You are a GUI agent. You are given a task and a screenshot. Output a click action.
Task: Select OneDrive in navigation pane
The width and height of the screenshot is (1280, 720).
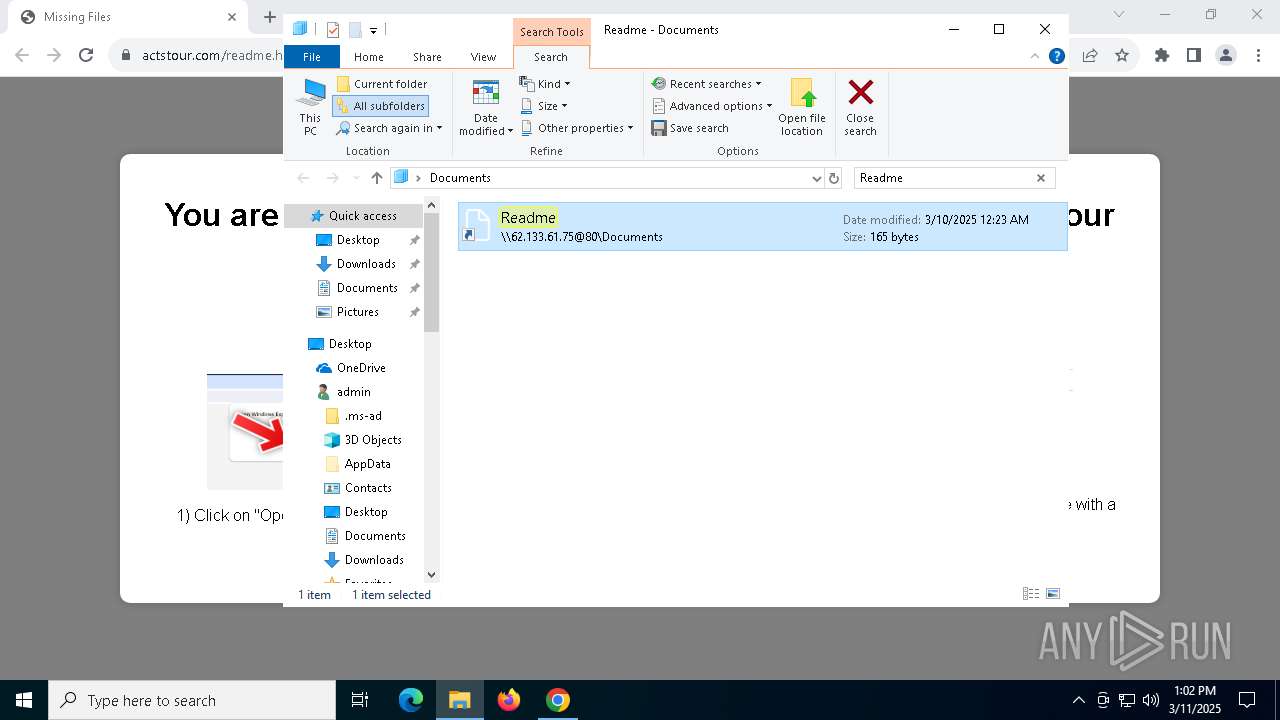(361, 368)
